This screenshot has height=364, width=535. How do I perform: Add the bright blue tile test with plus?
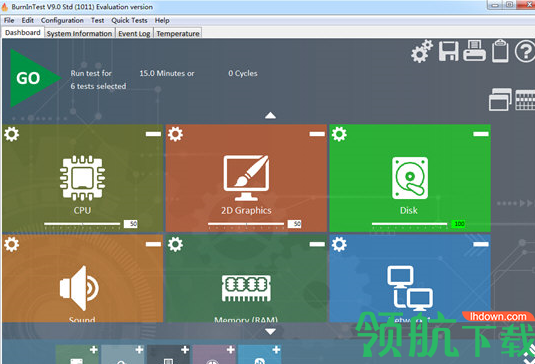tap(276, 350)
